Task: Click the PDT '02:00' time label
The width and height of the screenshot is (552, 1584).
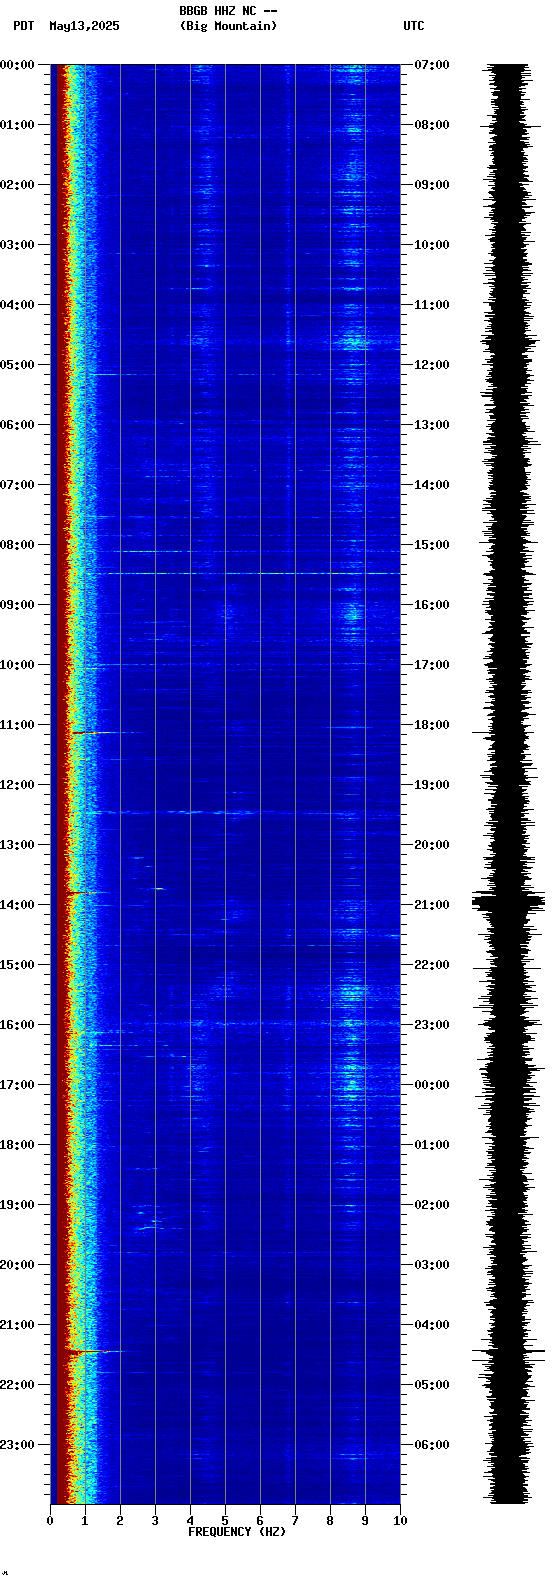Action: [17, 185]
